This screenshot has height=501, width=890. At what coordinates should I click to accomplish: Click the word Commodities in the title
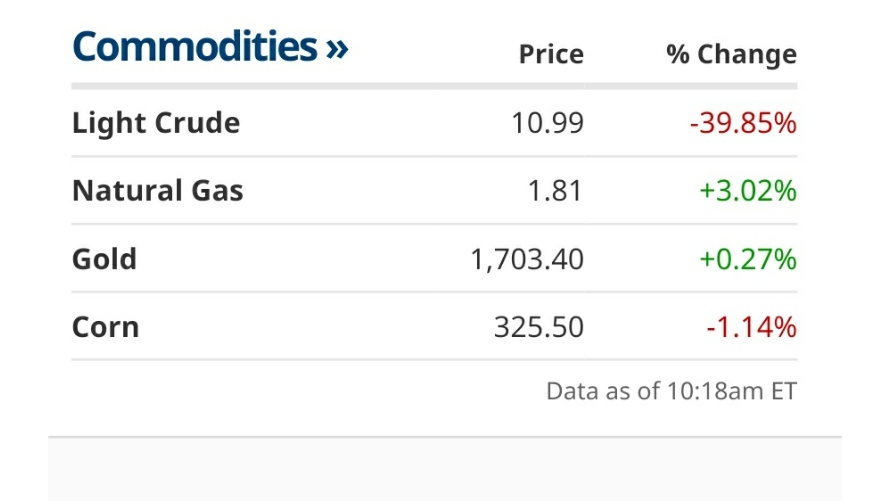[195, 47]
